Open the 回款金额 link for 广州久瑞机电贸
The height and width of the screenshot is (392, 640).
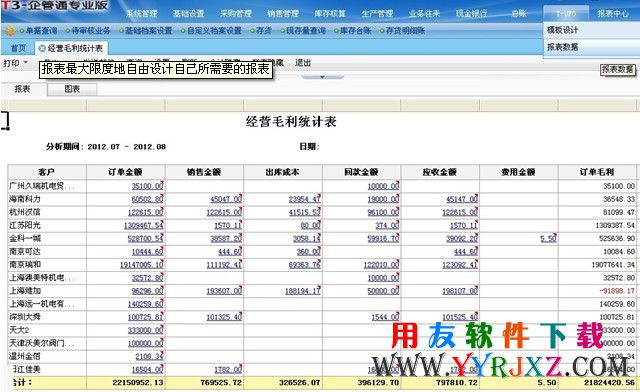coord(383,186)
